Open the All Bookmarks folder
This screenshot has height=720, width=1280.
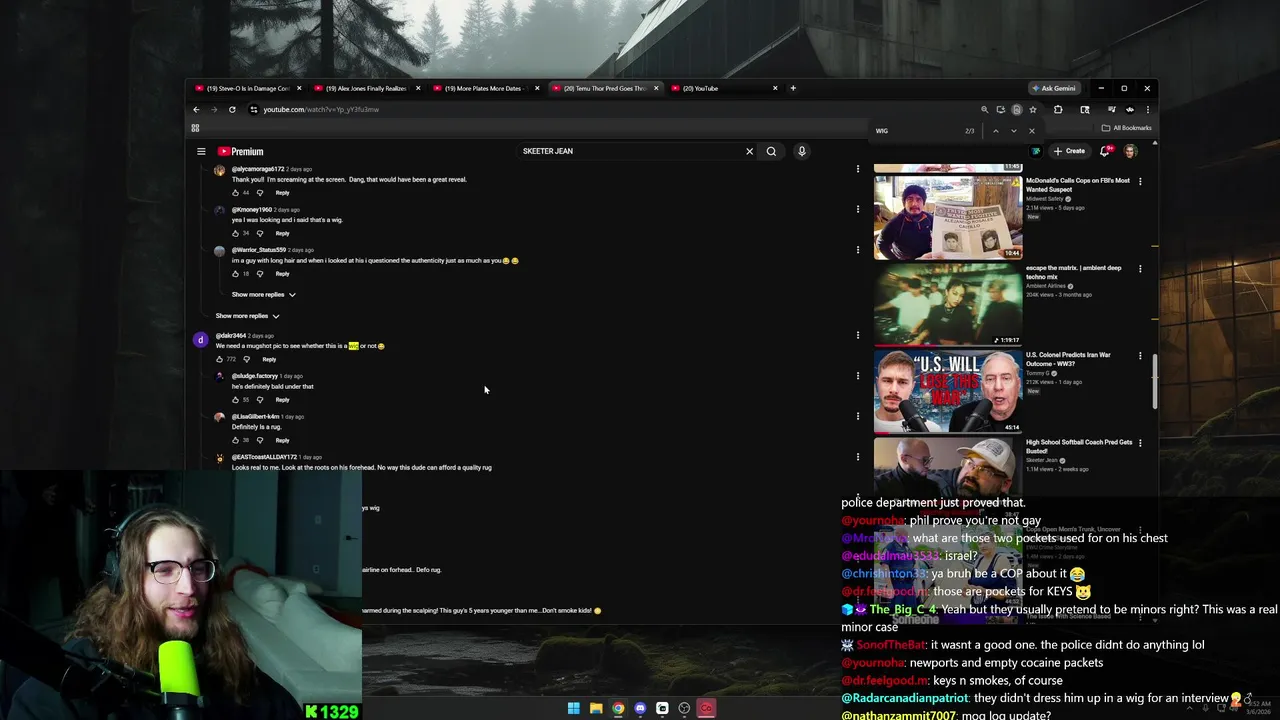(x=1126, y=128)
